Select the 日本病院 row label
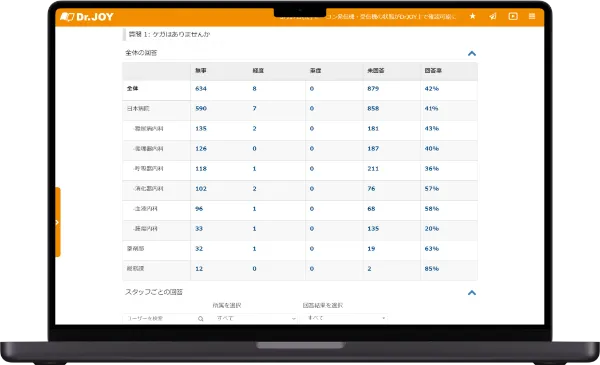This screenshot has height=365, width=600. coord(138,109)
